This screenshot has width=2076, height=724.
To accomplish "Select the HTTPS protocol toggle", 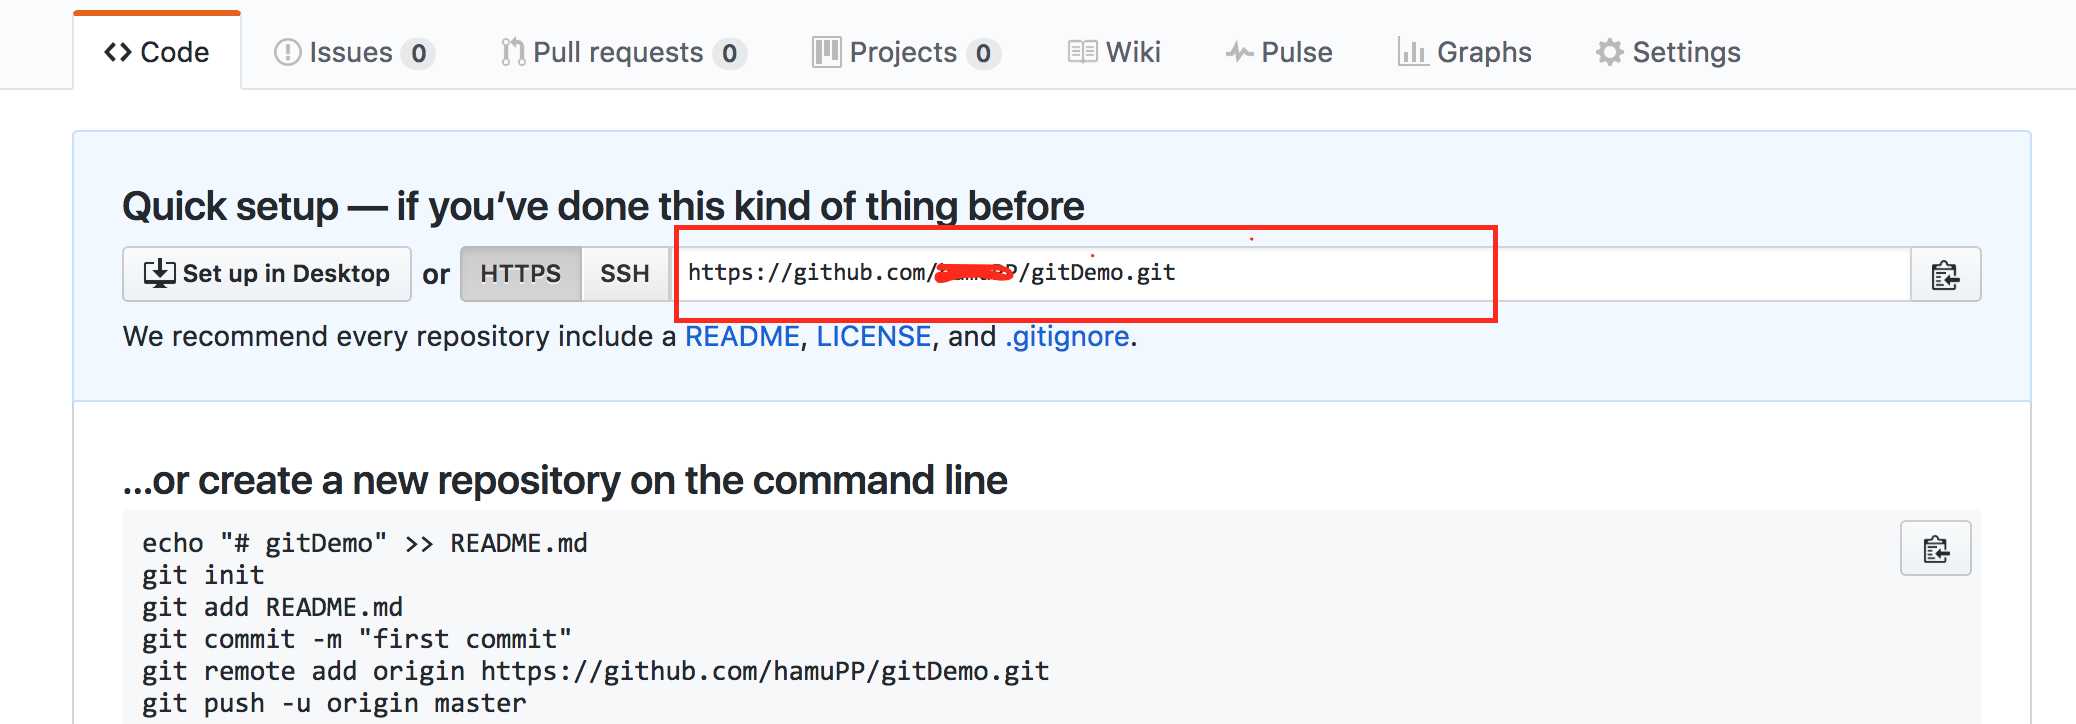I will coord(520,274).
